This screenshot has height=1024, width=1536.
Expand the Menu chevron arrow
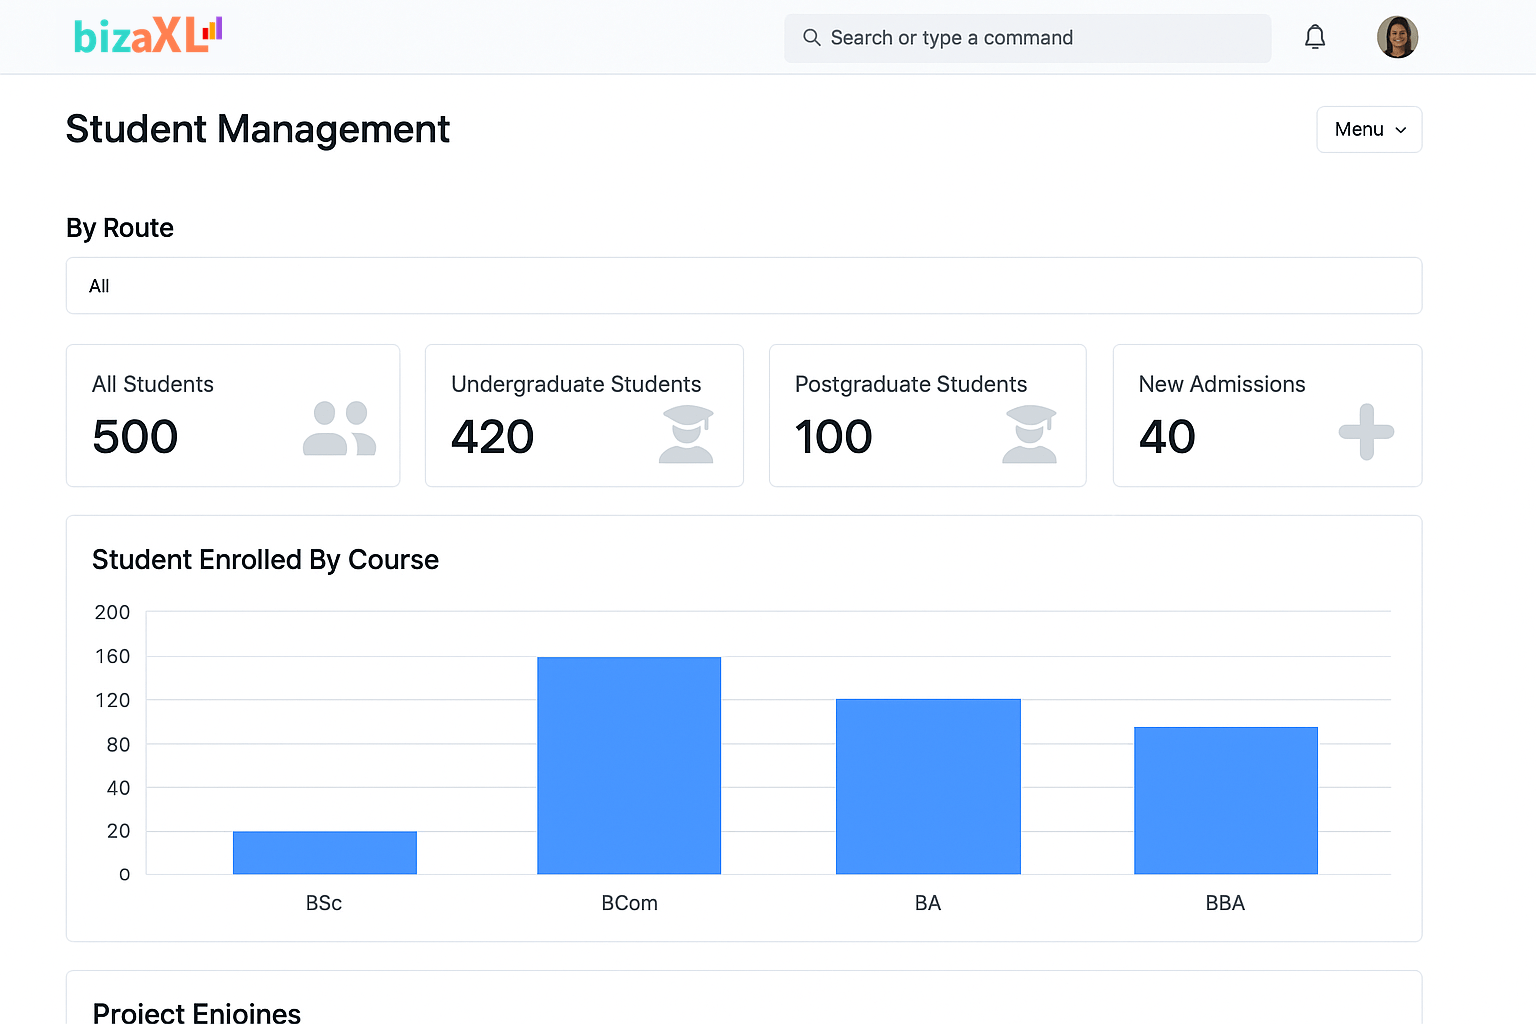coord(1400,130)
